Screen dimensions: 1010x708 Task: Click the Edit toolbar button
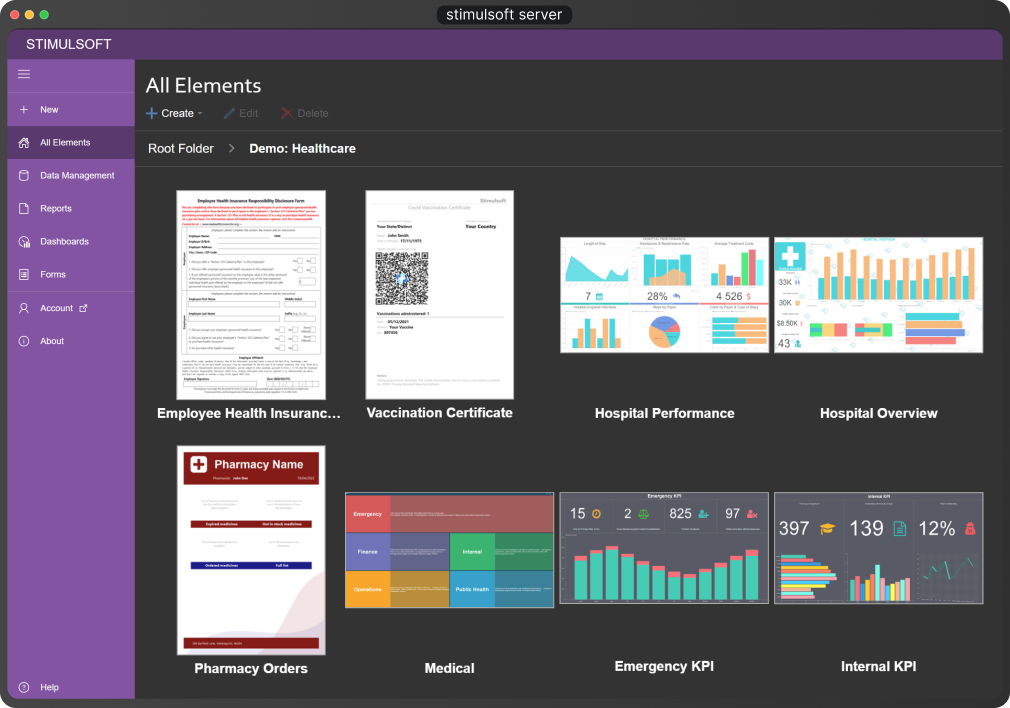(x=241, y=114)
